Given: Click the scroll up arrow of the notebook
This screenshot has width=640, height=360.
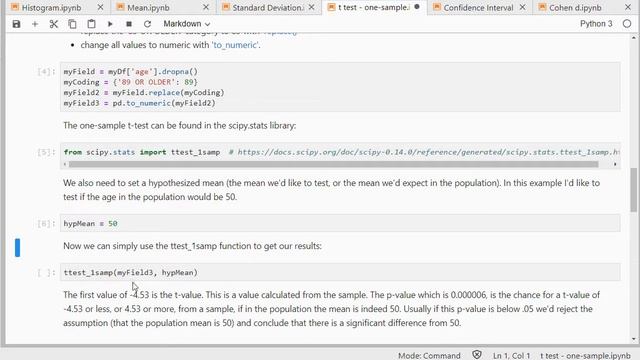Looking at the screenshot, I should (633, 38).
